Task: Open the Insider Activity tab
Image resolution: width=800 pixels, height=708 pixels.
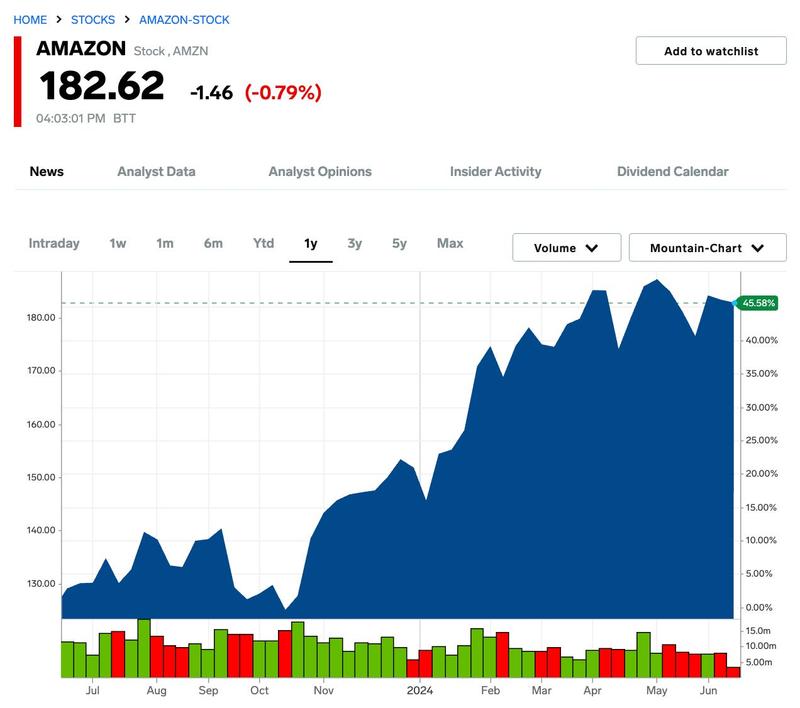Action: (495, 171)
